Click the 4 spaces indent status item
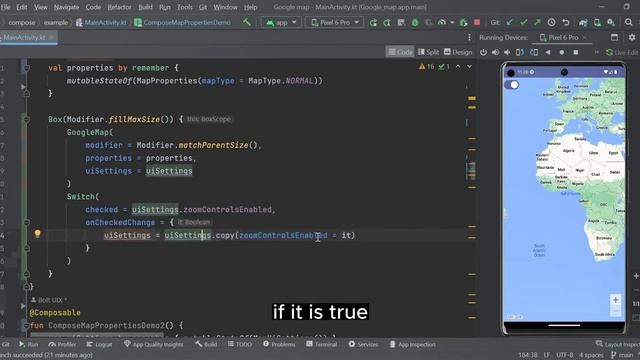 point(591,355)
